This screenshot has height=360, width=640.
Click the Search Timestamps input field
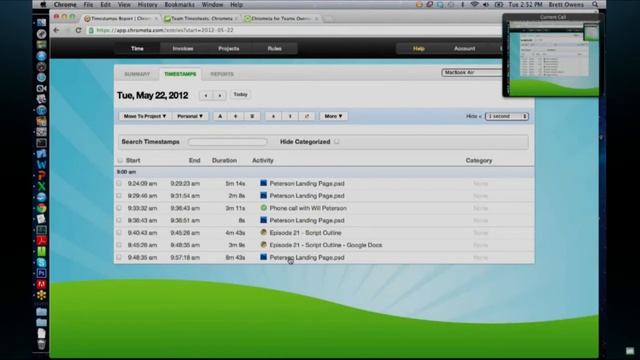tap(227, 142)
